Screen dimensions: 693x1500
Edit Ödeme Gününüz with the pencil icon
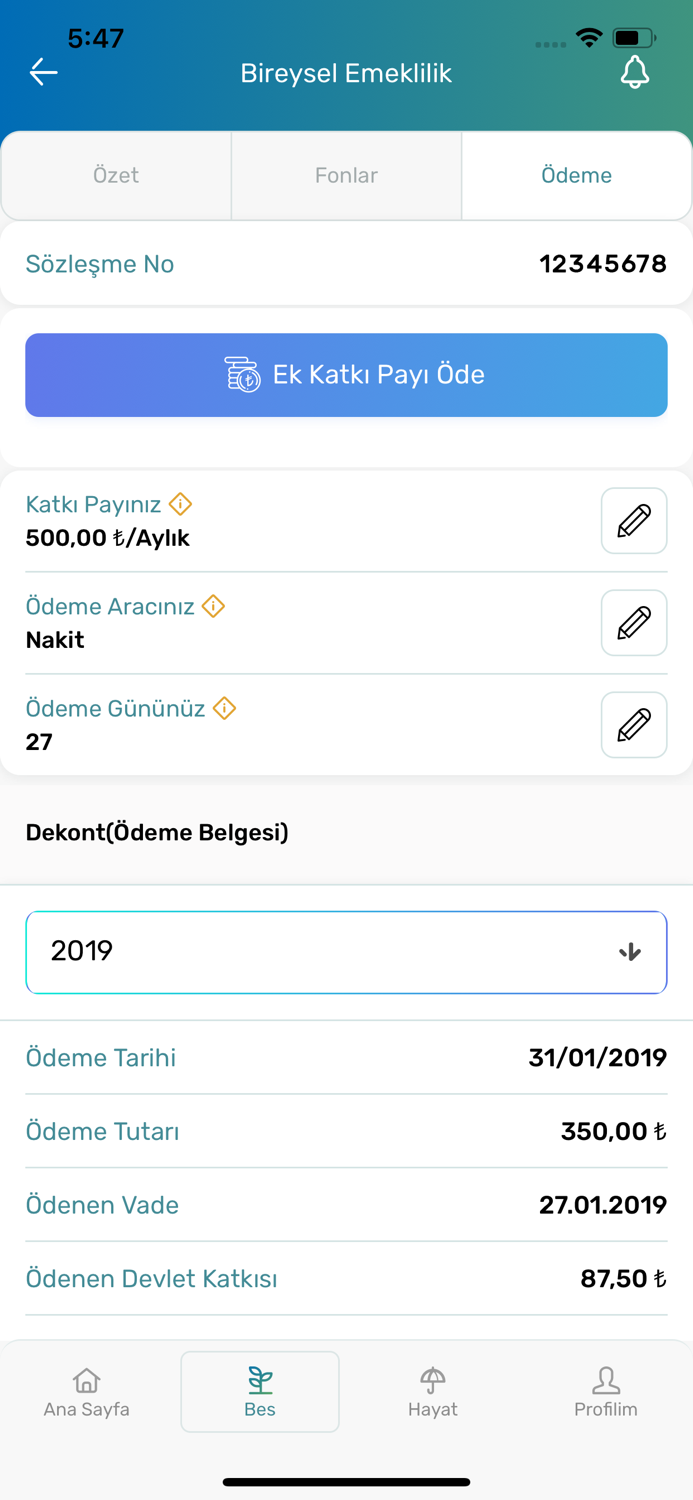[x=633, y=725]
